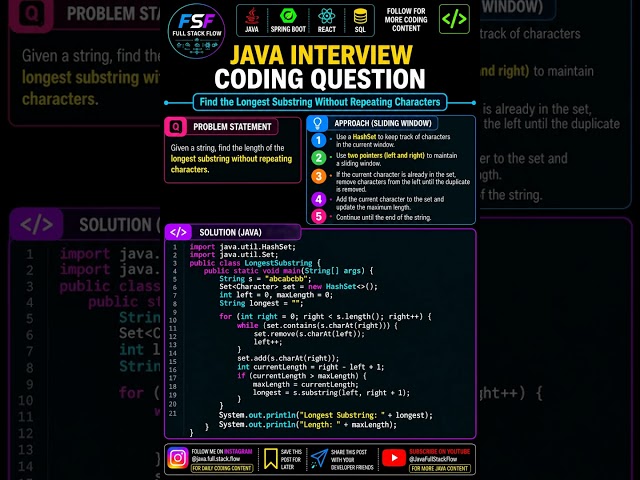640x480 pixels.
Task: Click line number 10 in the code gutter
Action: click(173, 320)
